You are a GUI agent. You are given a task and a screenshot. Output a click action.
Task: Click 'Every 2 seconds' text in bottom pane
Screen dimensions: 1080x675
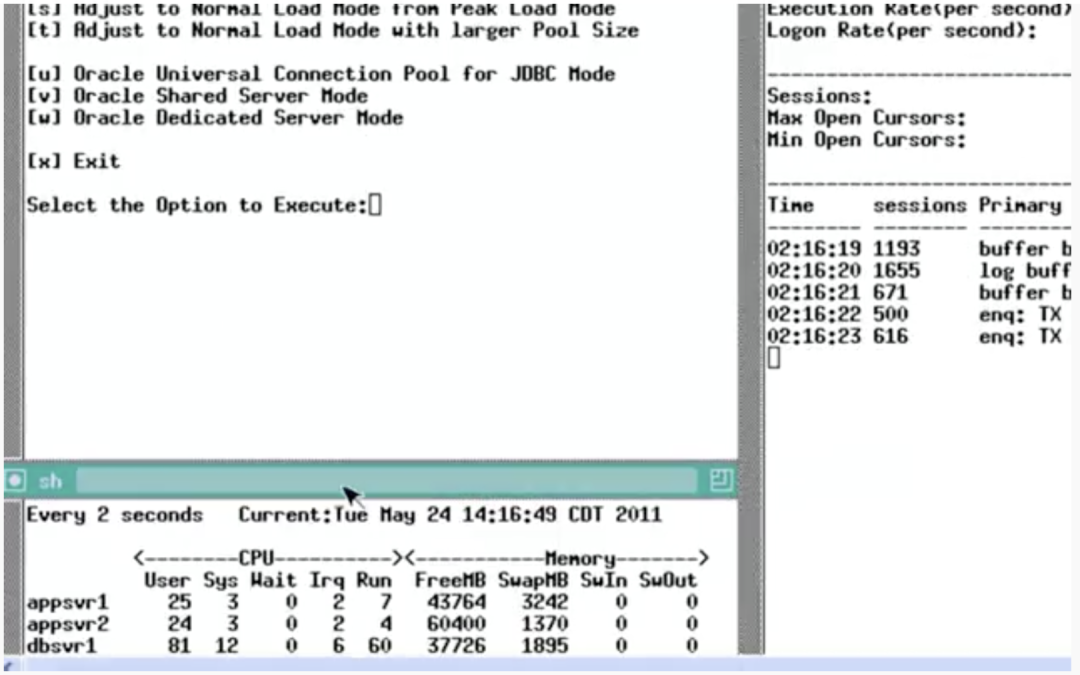pyautogui.click(x=114, y=515)
